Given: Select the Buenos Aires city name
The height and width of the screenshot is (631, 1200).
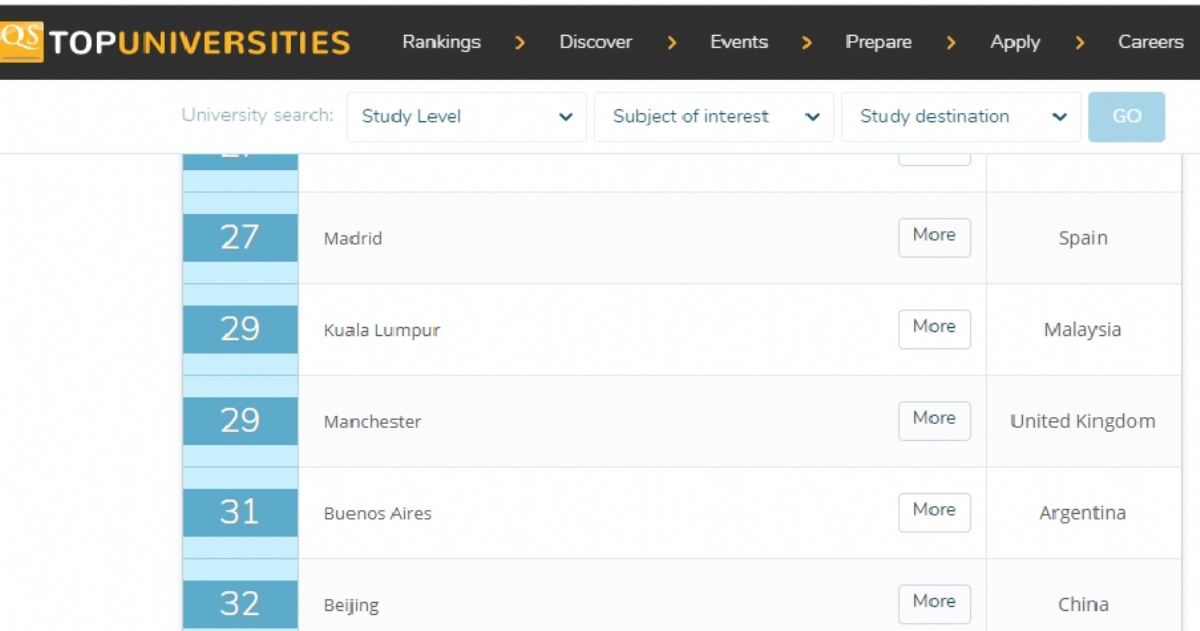Looking at the screenshot, I should [378, 514].
